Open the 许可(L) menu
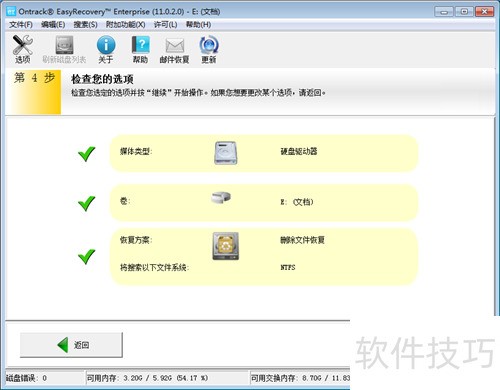 [165, 25]
